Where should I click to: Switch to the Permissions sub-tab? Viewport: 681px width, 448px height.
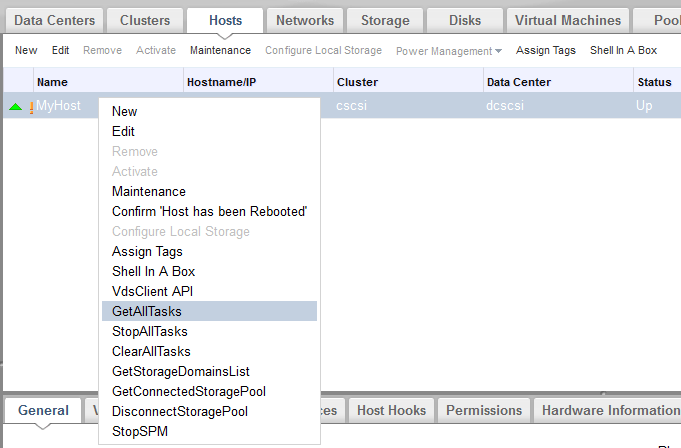coord(484,410)
